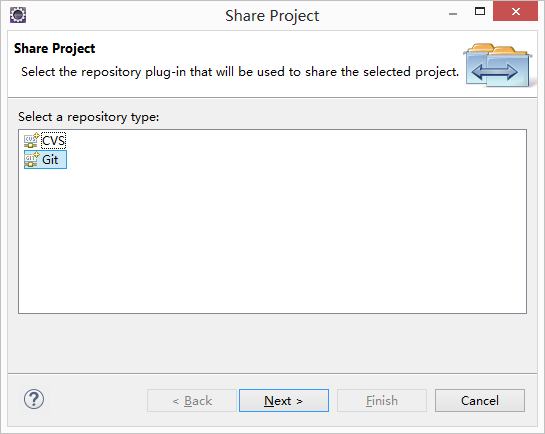Click the disabled Finish button

(x=382, y=401)
